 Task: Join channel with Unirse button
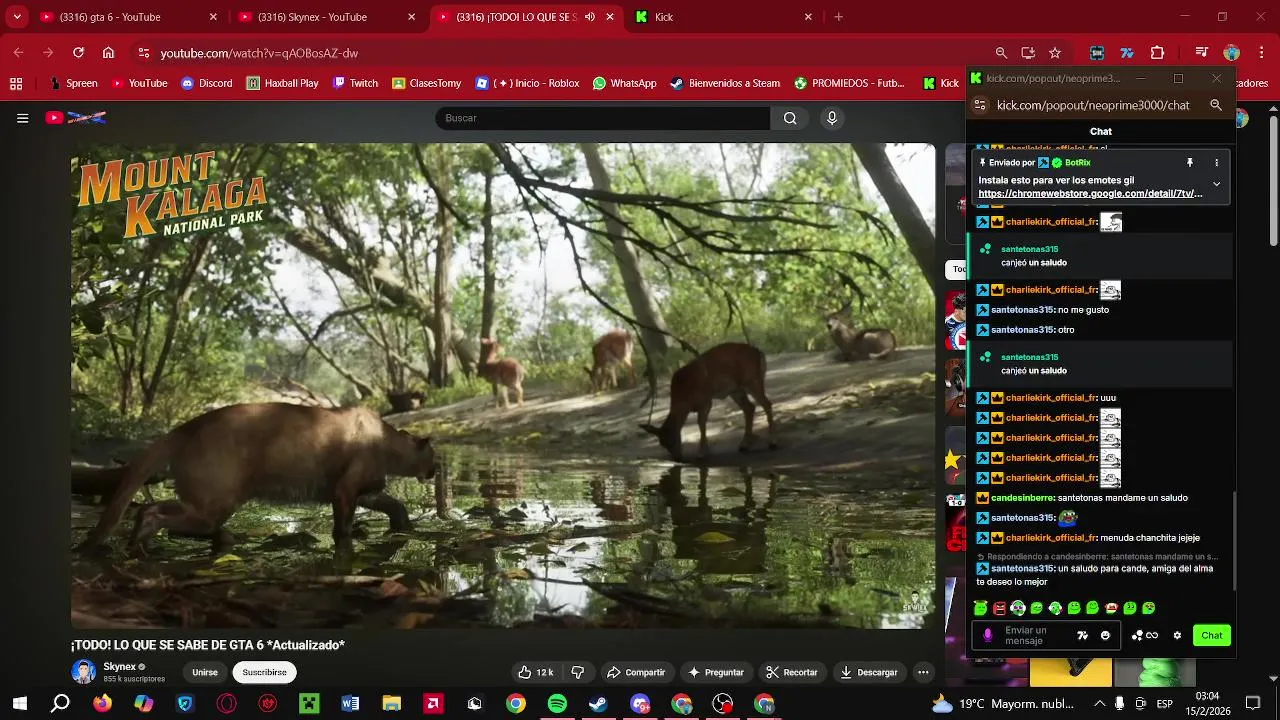(x=205, y=672)
